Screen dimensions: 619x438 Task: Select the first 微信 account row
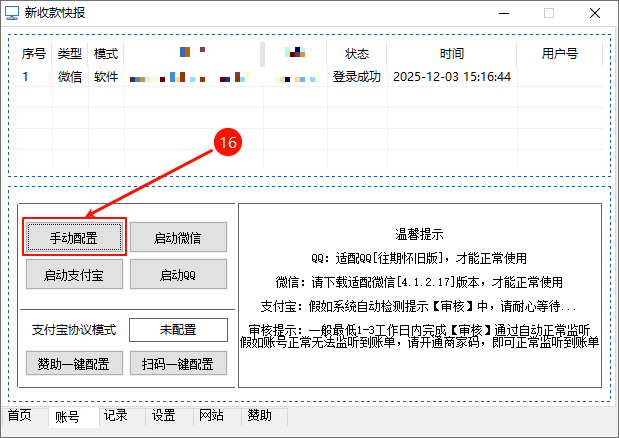click(x=70, y=76)
